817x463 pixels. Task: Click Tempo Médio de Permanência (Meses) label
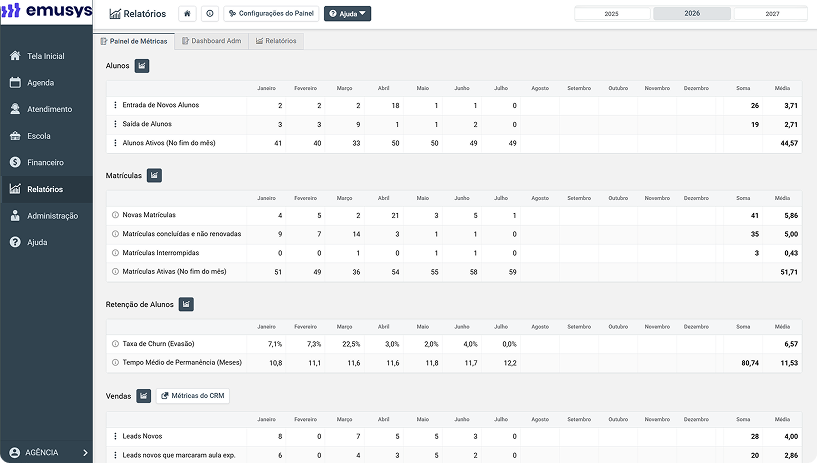[x=182, y=362]
